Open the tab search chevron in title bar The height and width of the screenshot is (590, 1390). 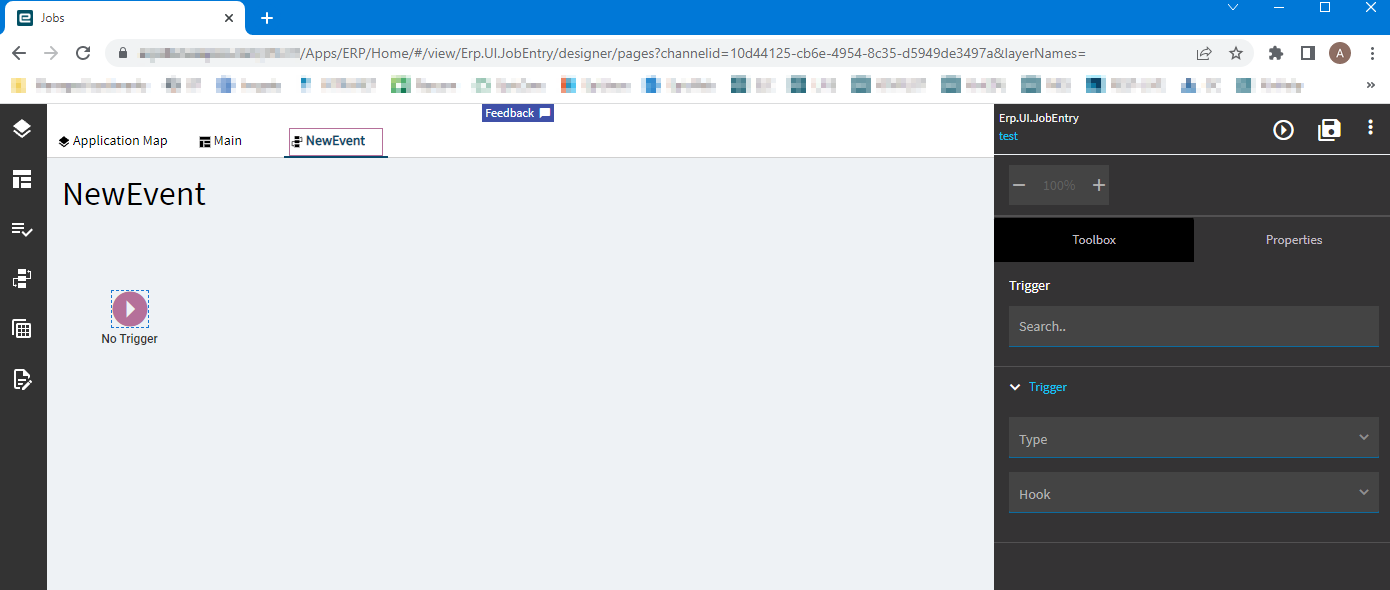click(x=1233, y=8)
